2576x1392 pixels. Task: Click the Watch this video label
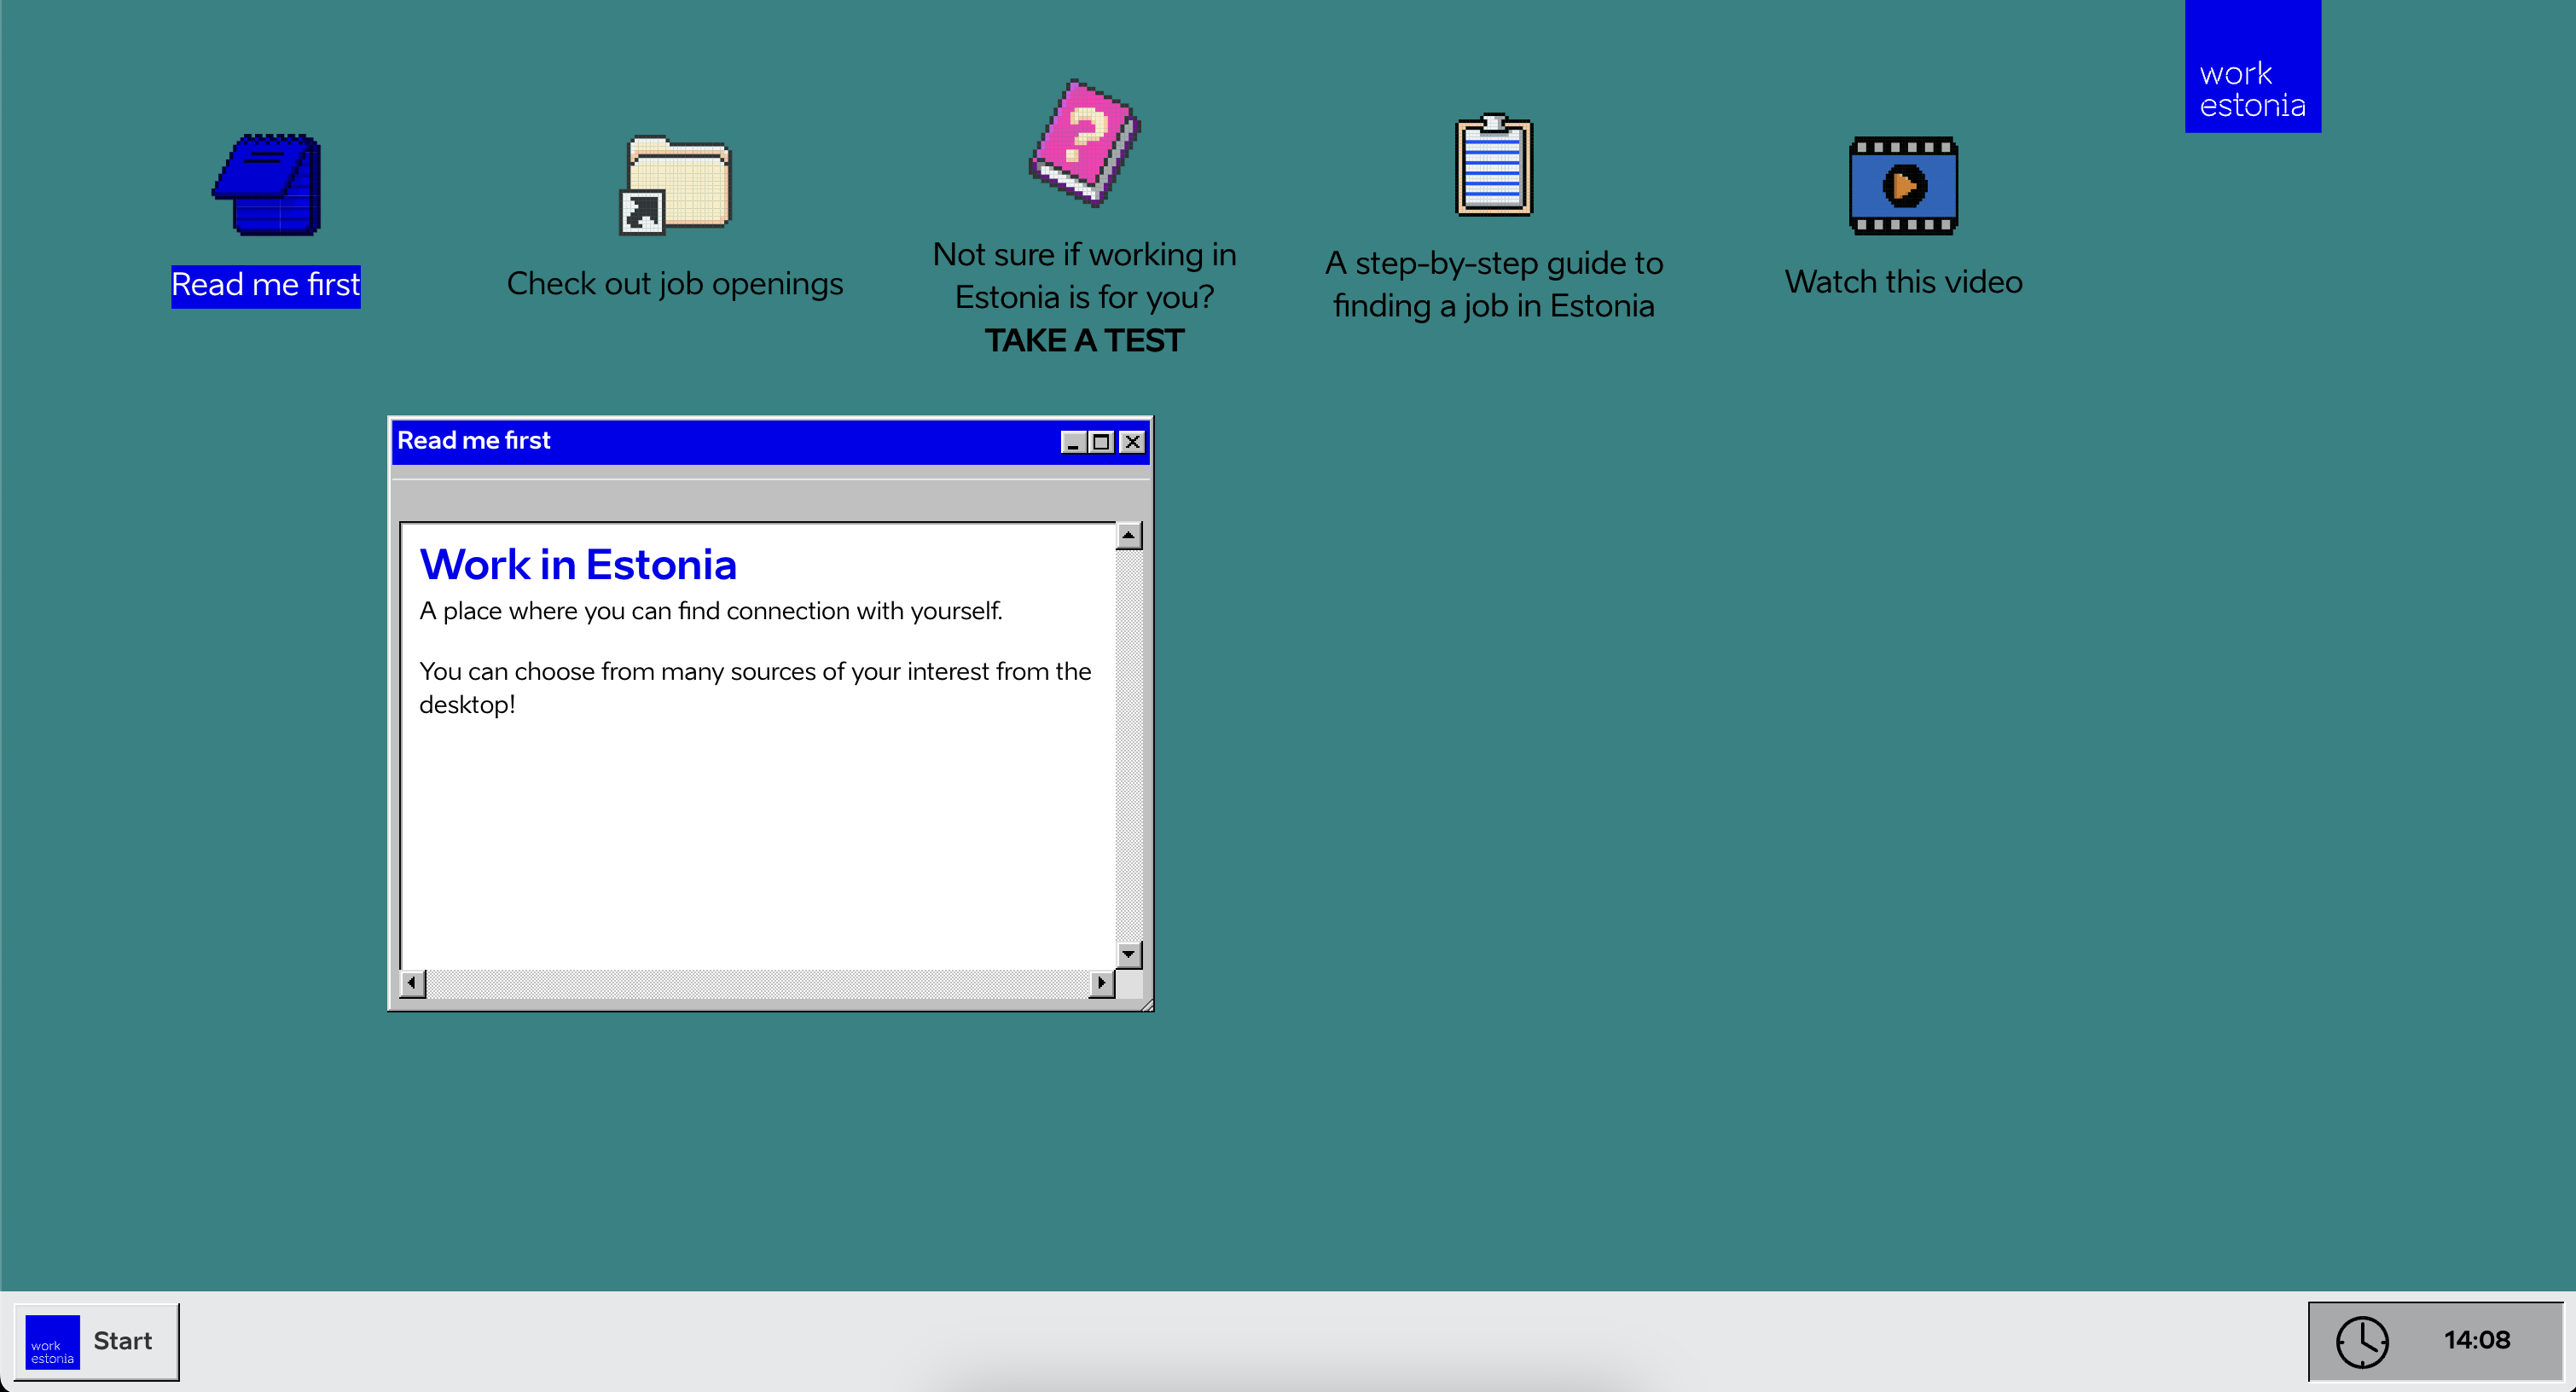click(1903, 282)
